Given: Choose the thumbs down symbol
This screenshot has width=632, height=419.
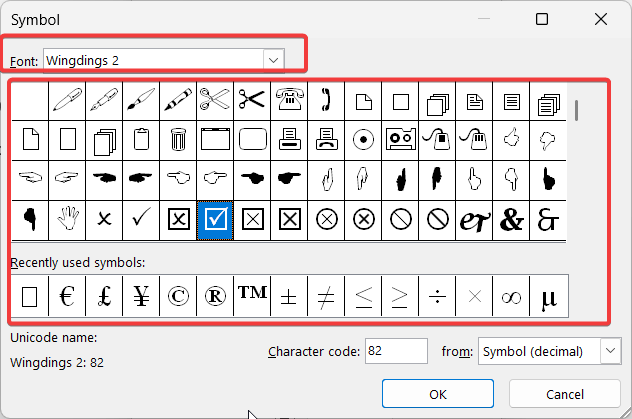Looking at the screenshot, I should pos(548,140).
